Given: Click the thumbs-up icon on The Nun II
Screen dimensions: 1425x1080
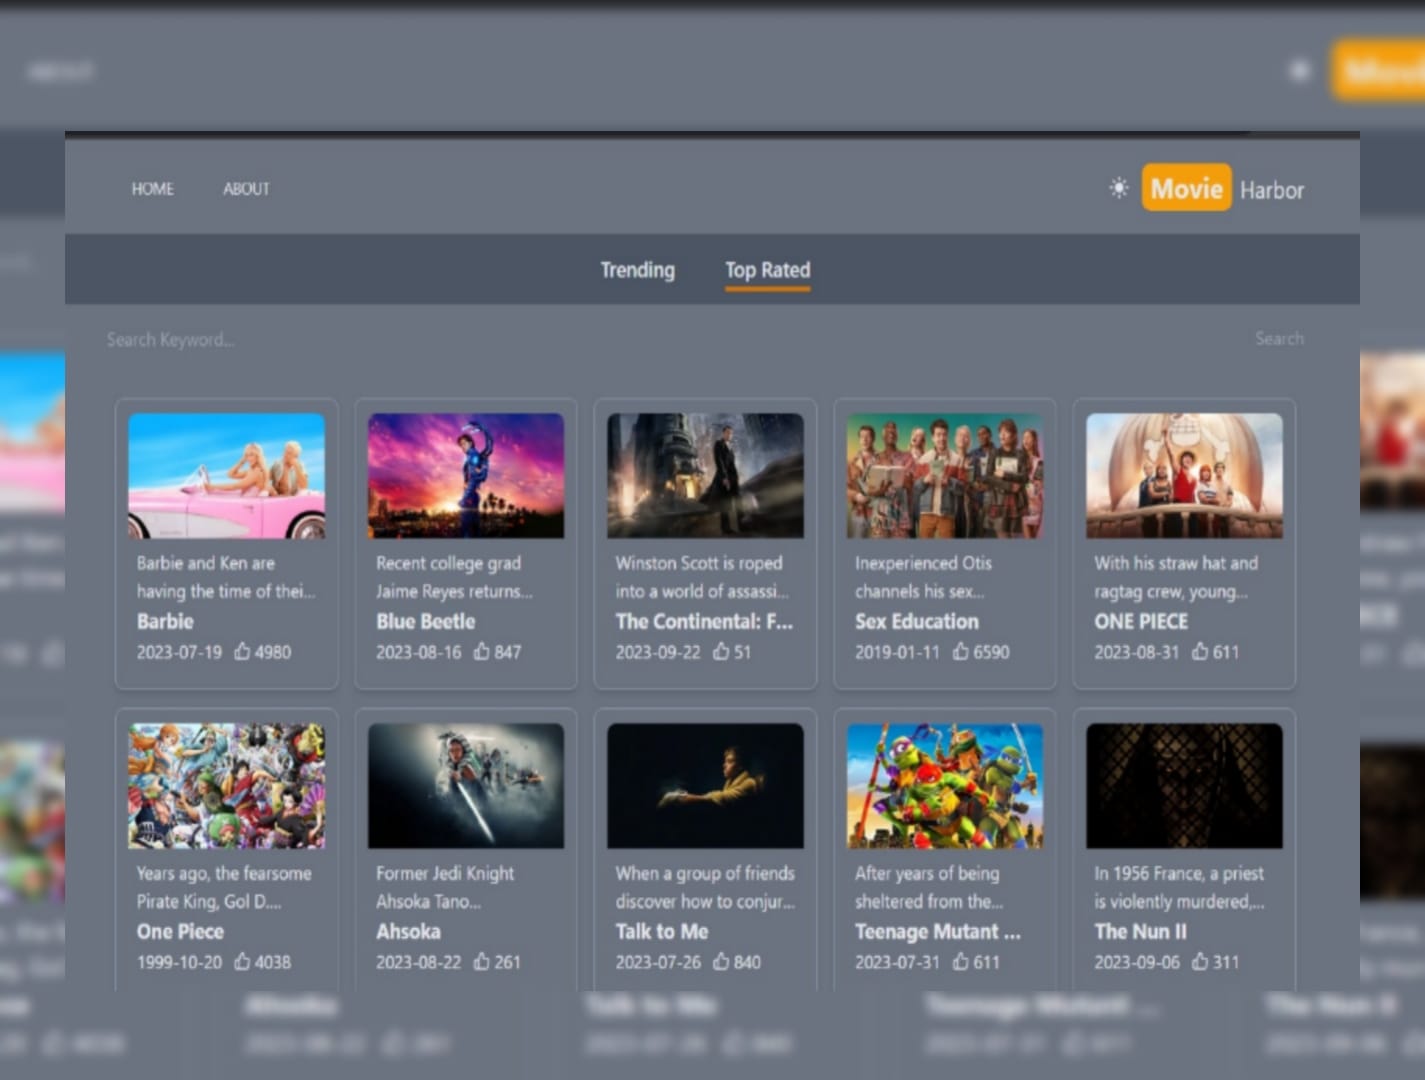Looking at the screenshot, I should (x=1200, y=961).
